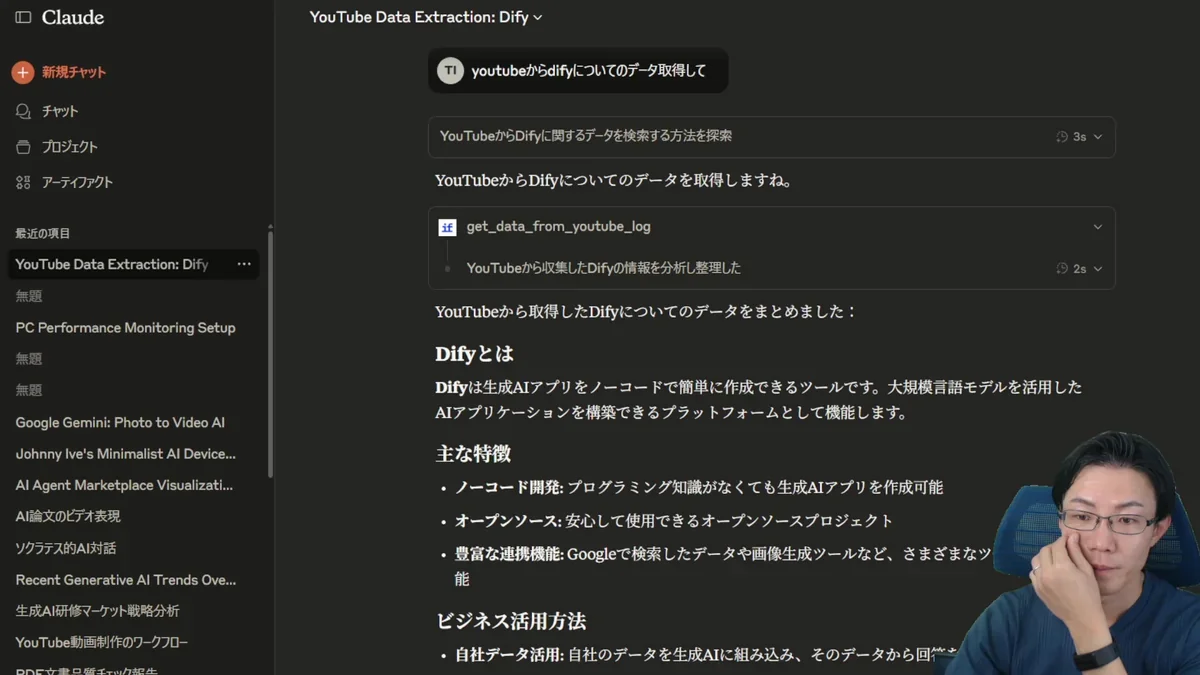Screen dimensions: 1200x675
Task: Click the Claude logo text
Action: coord(73,18)
